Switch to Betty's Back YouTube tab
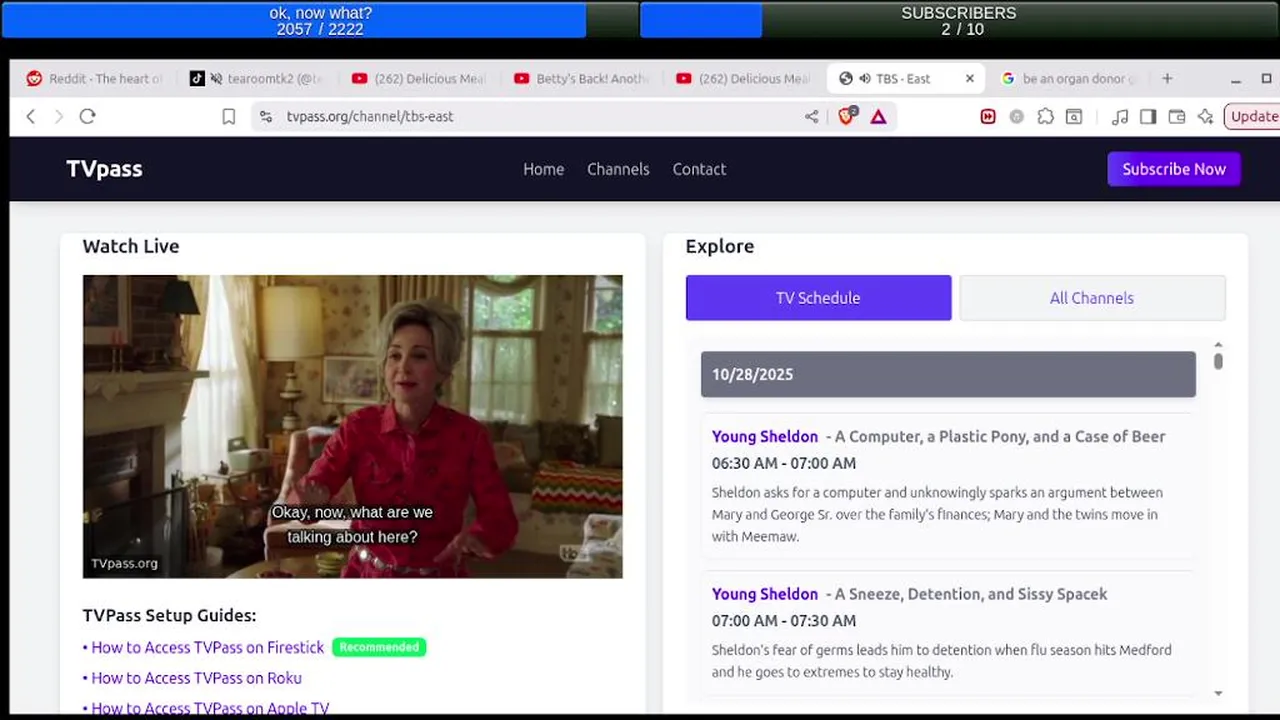1280x720 pixels. (x=582, y=78)
